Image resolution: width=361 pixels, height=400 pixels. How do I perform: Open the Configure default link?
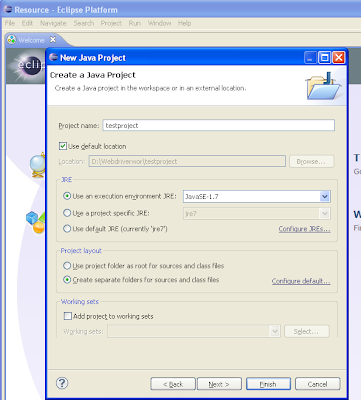[x=301, y=281]
